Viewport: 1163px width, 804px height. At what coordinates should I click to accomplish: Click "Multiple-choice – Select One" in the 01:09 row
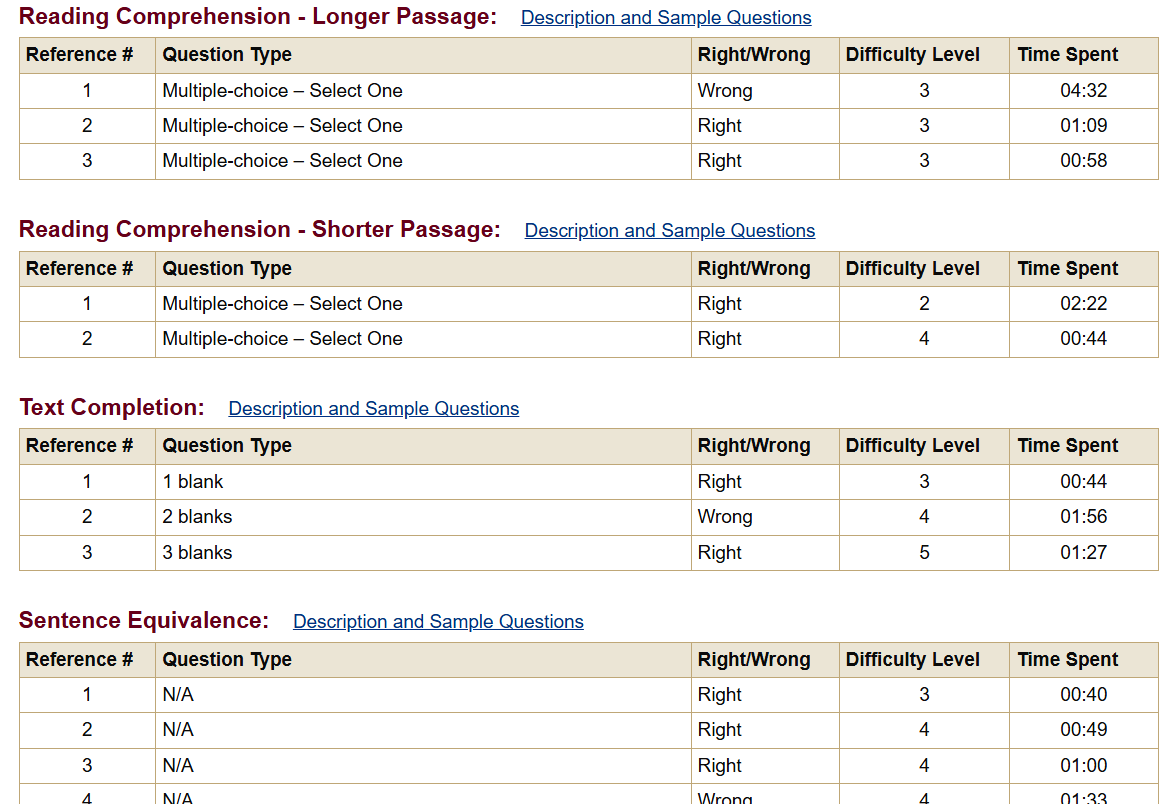point(283,125)
